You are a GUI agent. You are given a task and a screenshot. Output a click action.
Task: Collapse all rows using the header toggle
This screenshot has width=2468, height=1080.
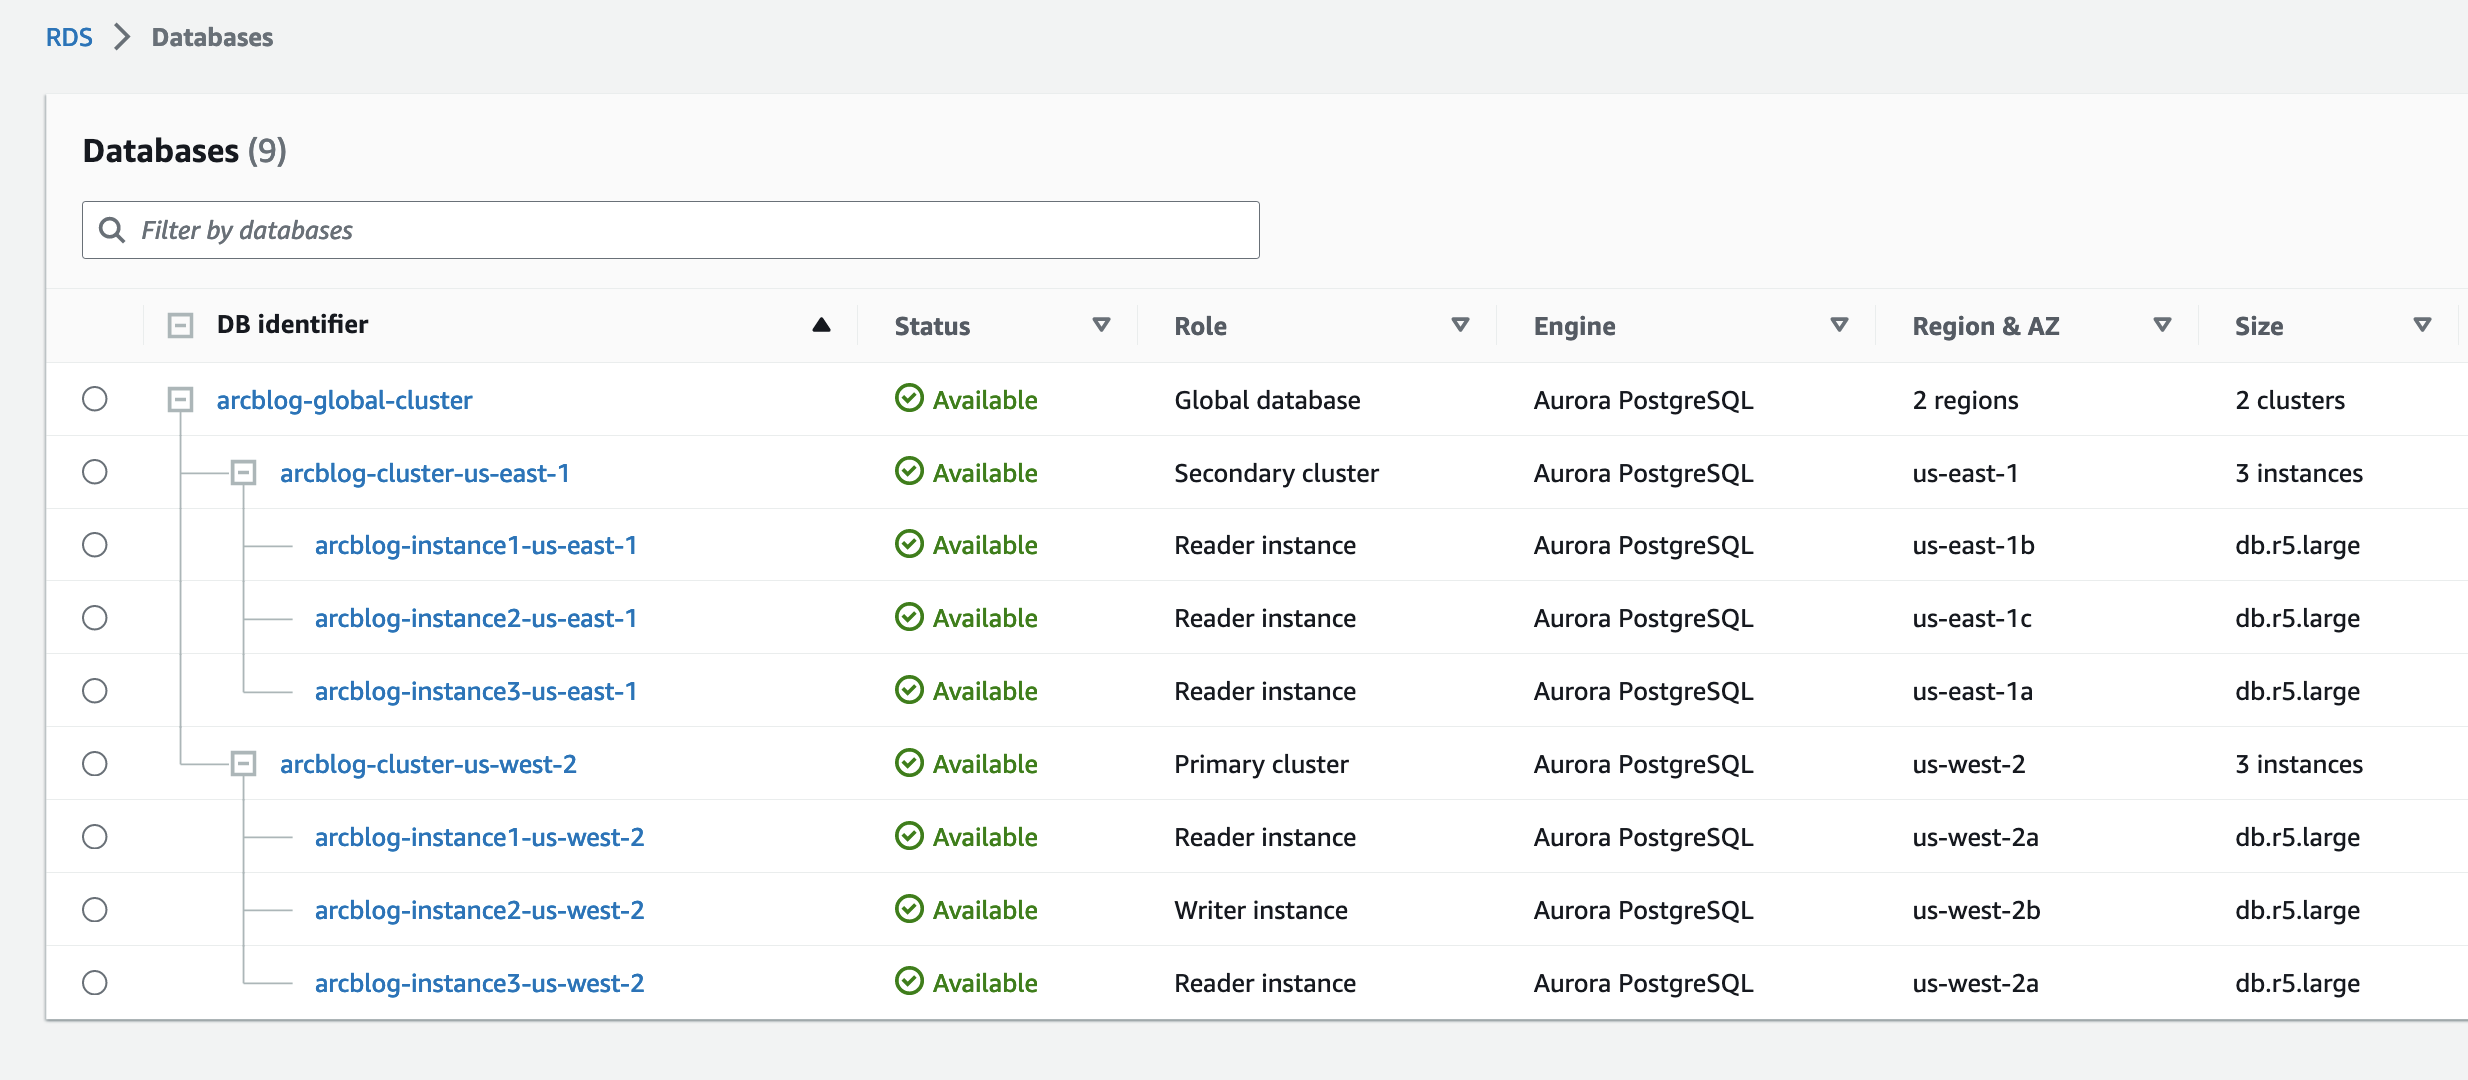180,325
